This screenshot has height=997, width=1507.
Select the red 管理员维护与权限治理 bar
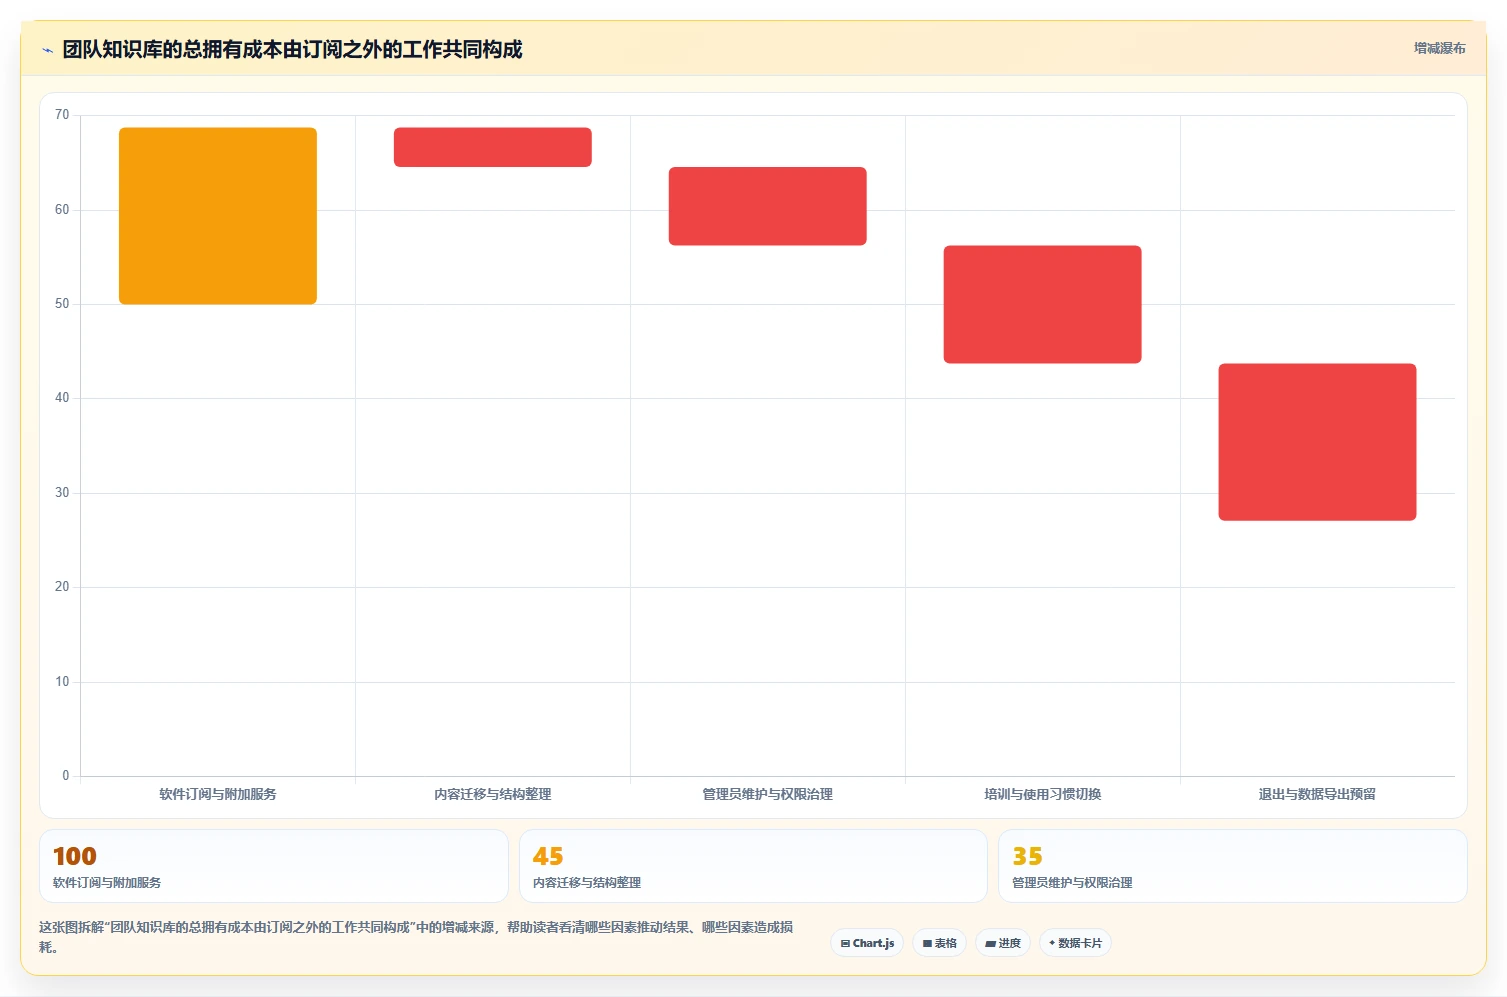coord(768,206)
